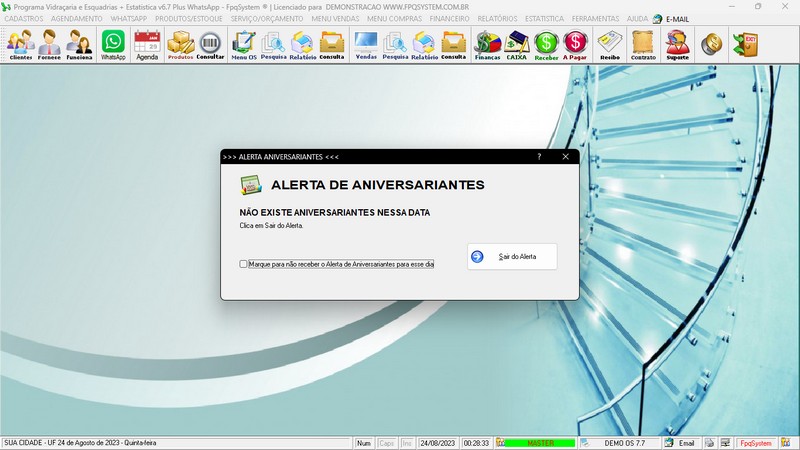Click the Num lock indicator
The height and width of the screenshot is (450, 800).
pos(364,443)
